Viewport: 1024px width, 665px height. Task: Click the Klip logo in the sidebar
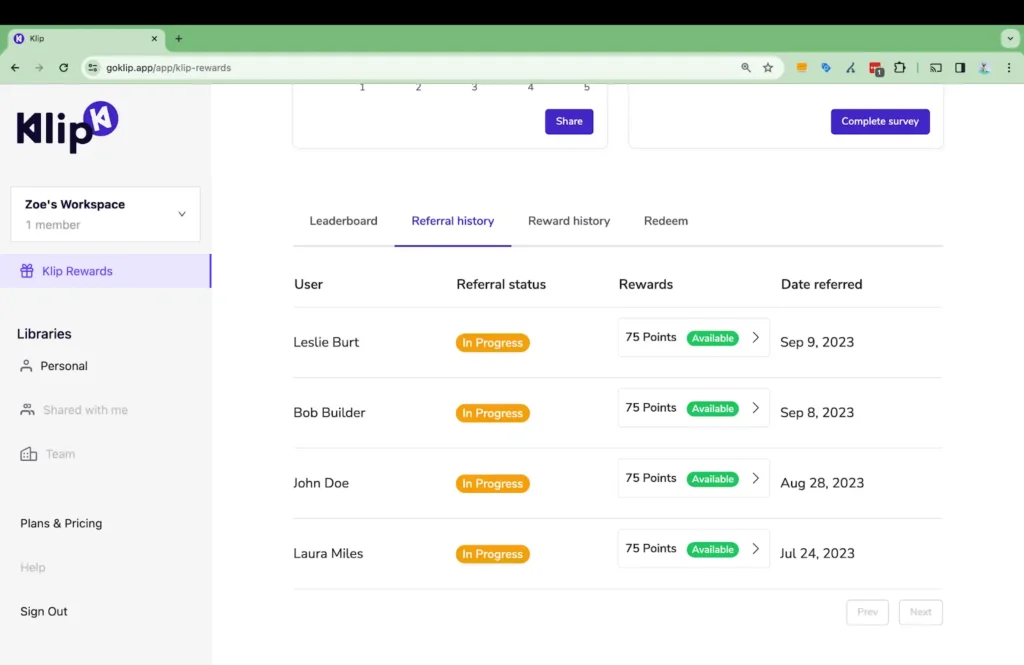coord(67,127)
